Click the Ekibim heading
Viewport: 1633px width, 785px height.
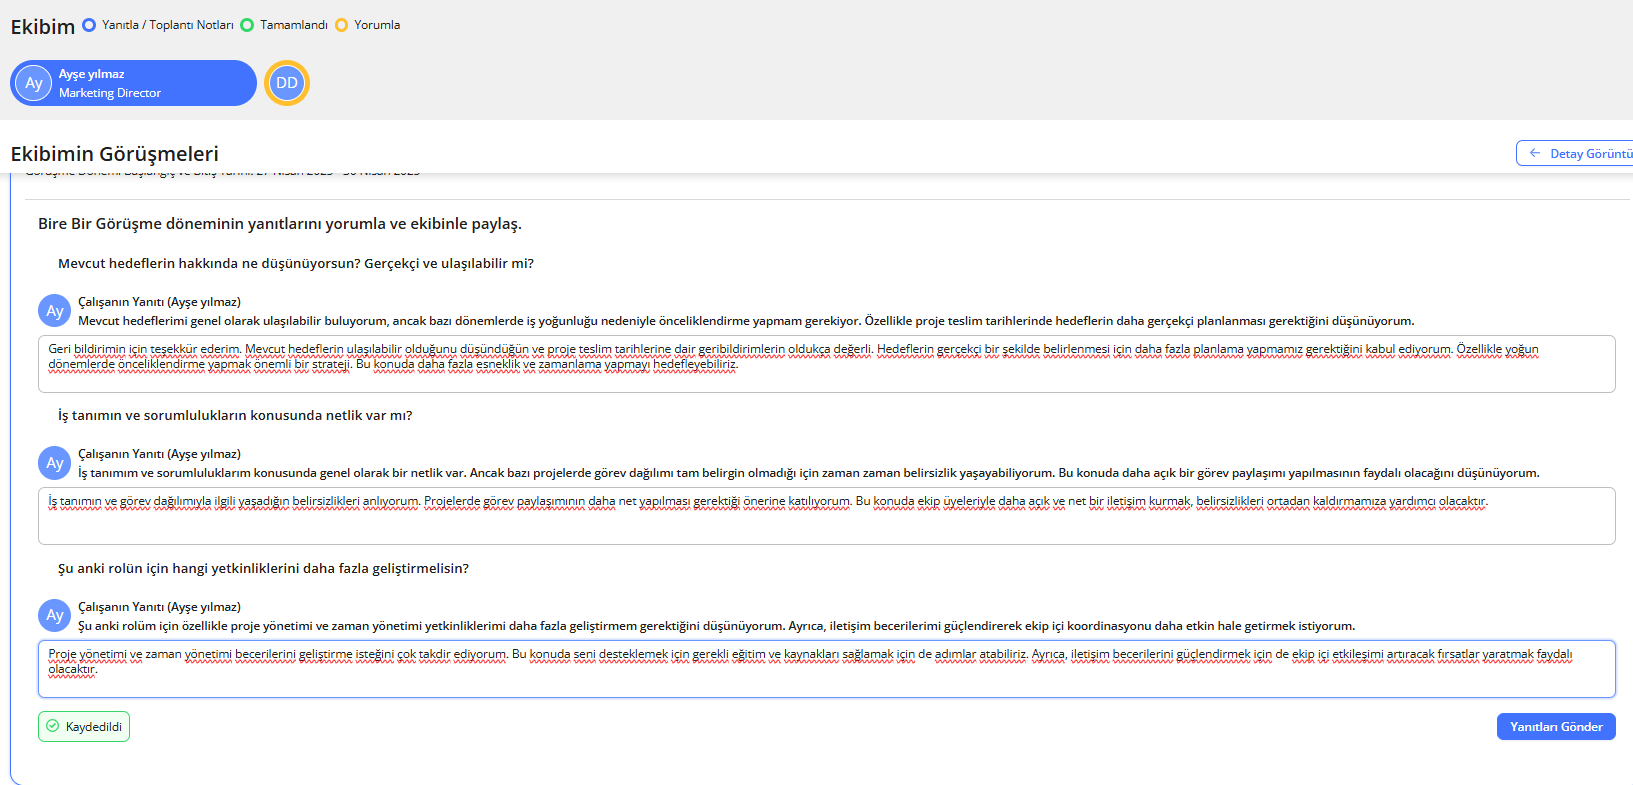tap(43, 27)
